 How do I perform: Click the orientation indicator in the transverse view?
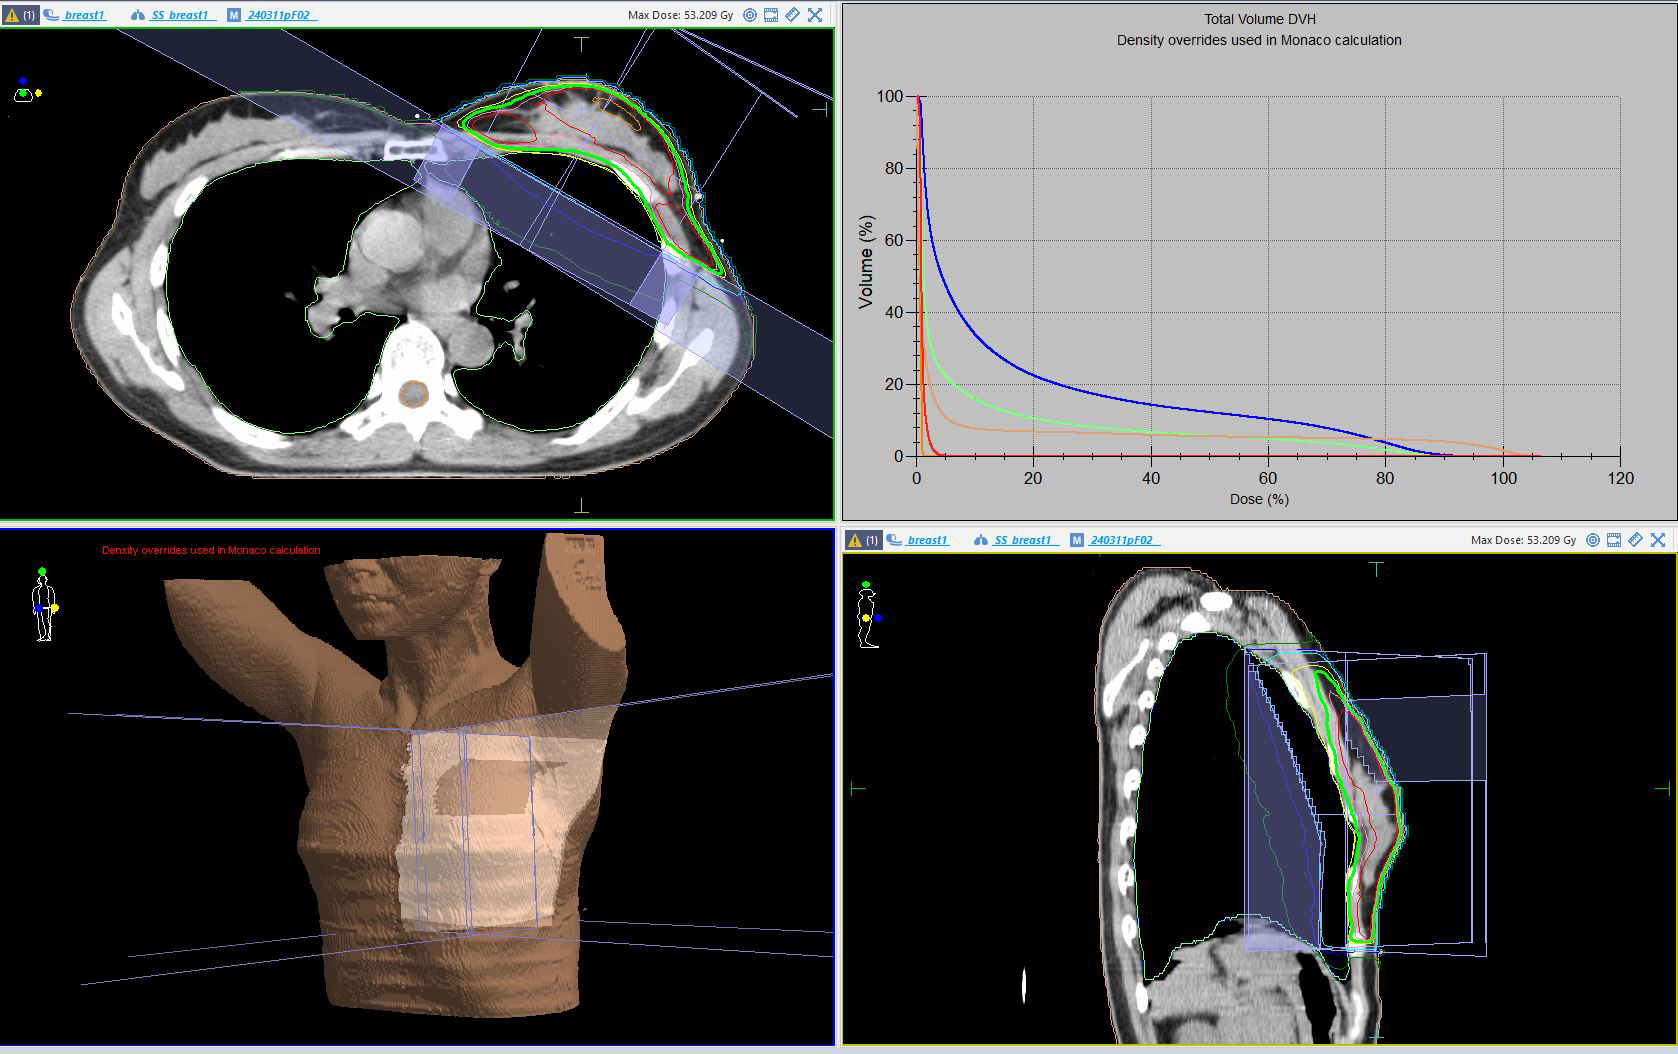pos(26,91)
